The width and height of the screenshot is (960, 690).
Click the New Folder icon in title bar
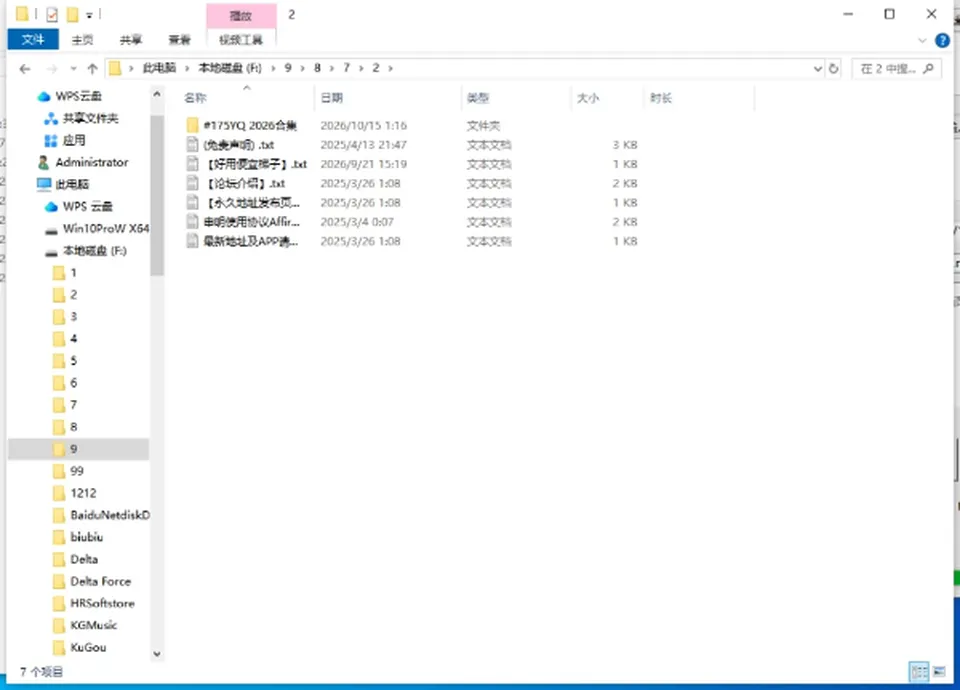point(72,14)
